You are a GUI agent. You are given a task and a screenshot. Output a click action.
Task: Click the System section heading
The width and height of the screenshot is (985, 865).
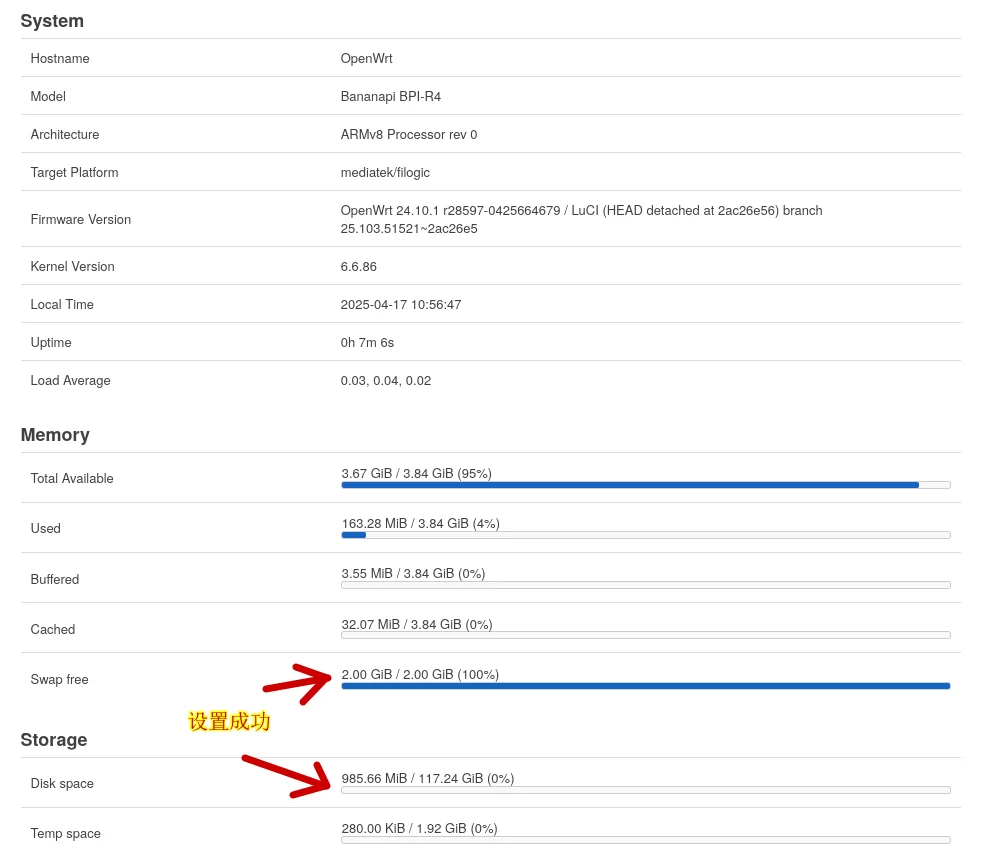click(52, 21)
